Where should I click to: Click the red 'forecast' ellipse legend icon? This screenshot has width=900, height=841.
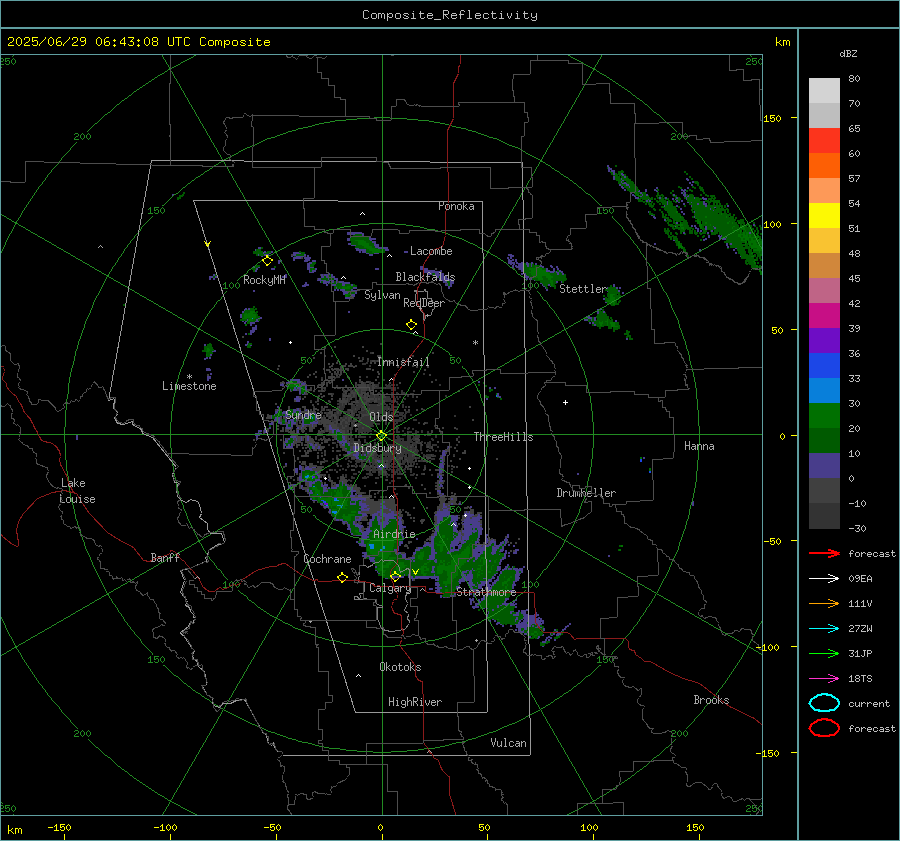point(824,728)
